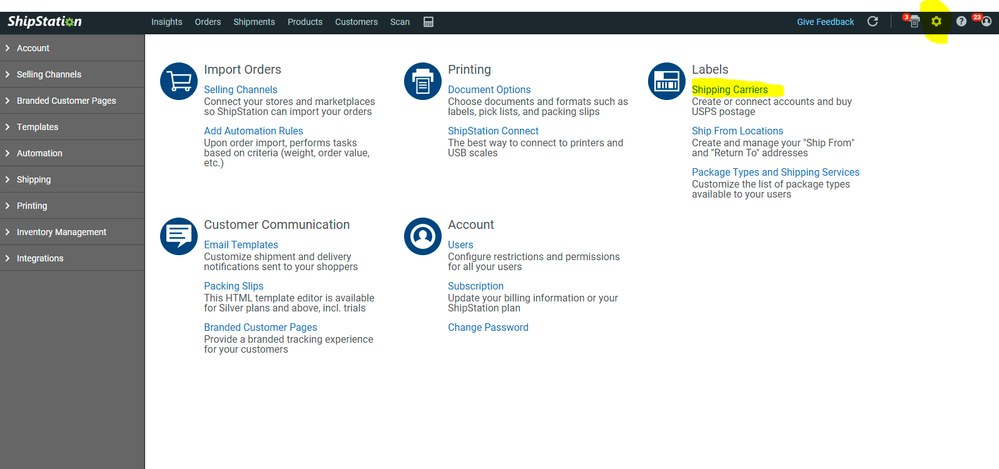Click the Give Feedback link
Screen dimensions: 999x469
coord(825,22)
